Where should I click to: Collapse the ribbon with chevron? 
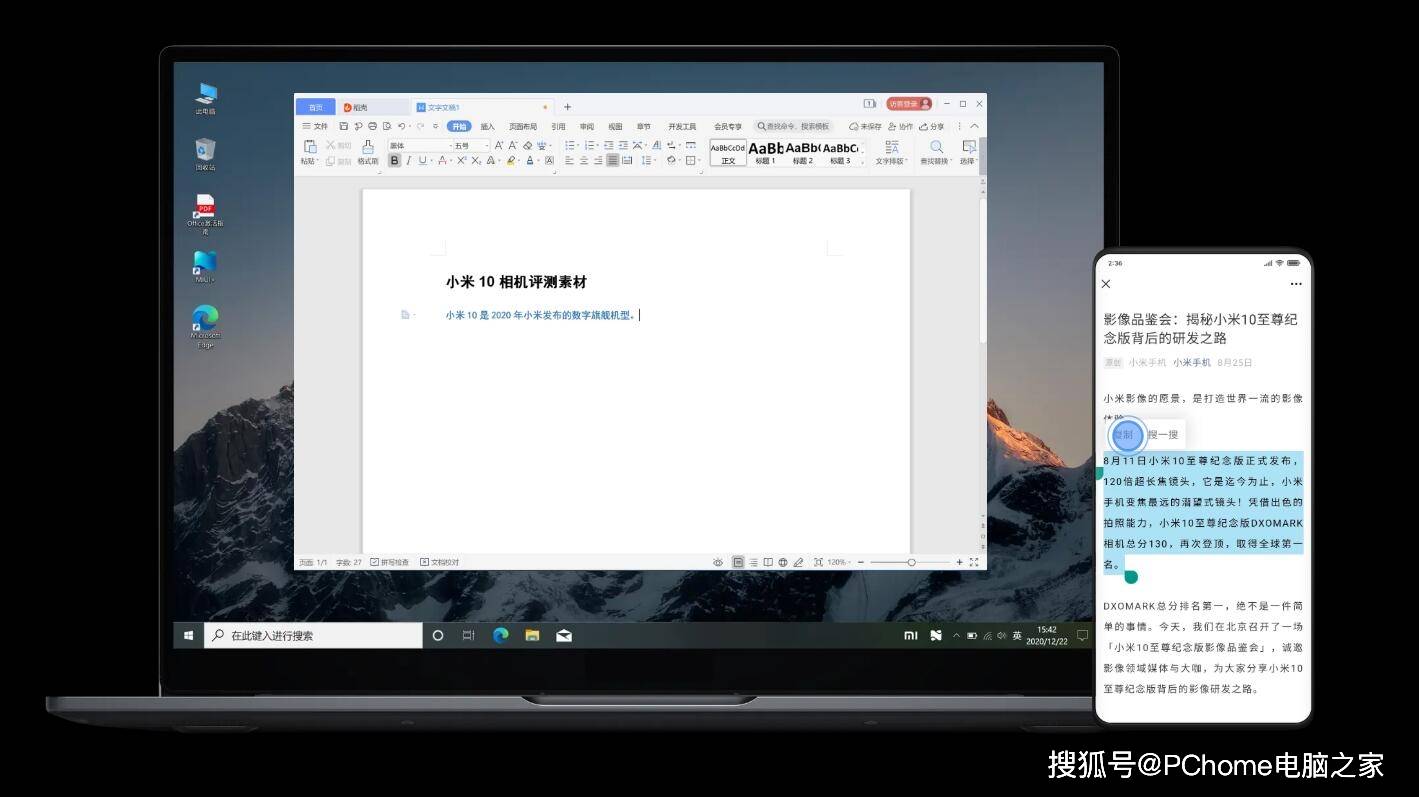975,126
